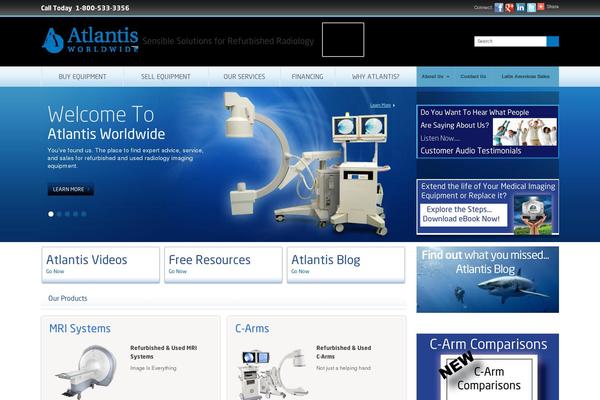600x400 pixels.
Task: Click the C-Arms product image
Action: click(274, 374)
